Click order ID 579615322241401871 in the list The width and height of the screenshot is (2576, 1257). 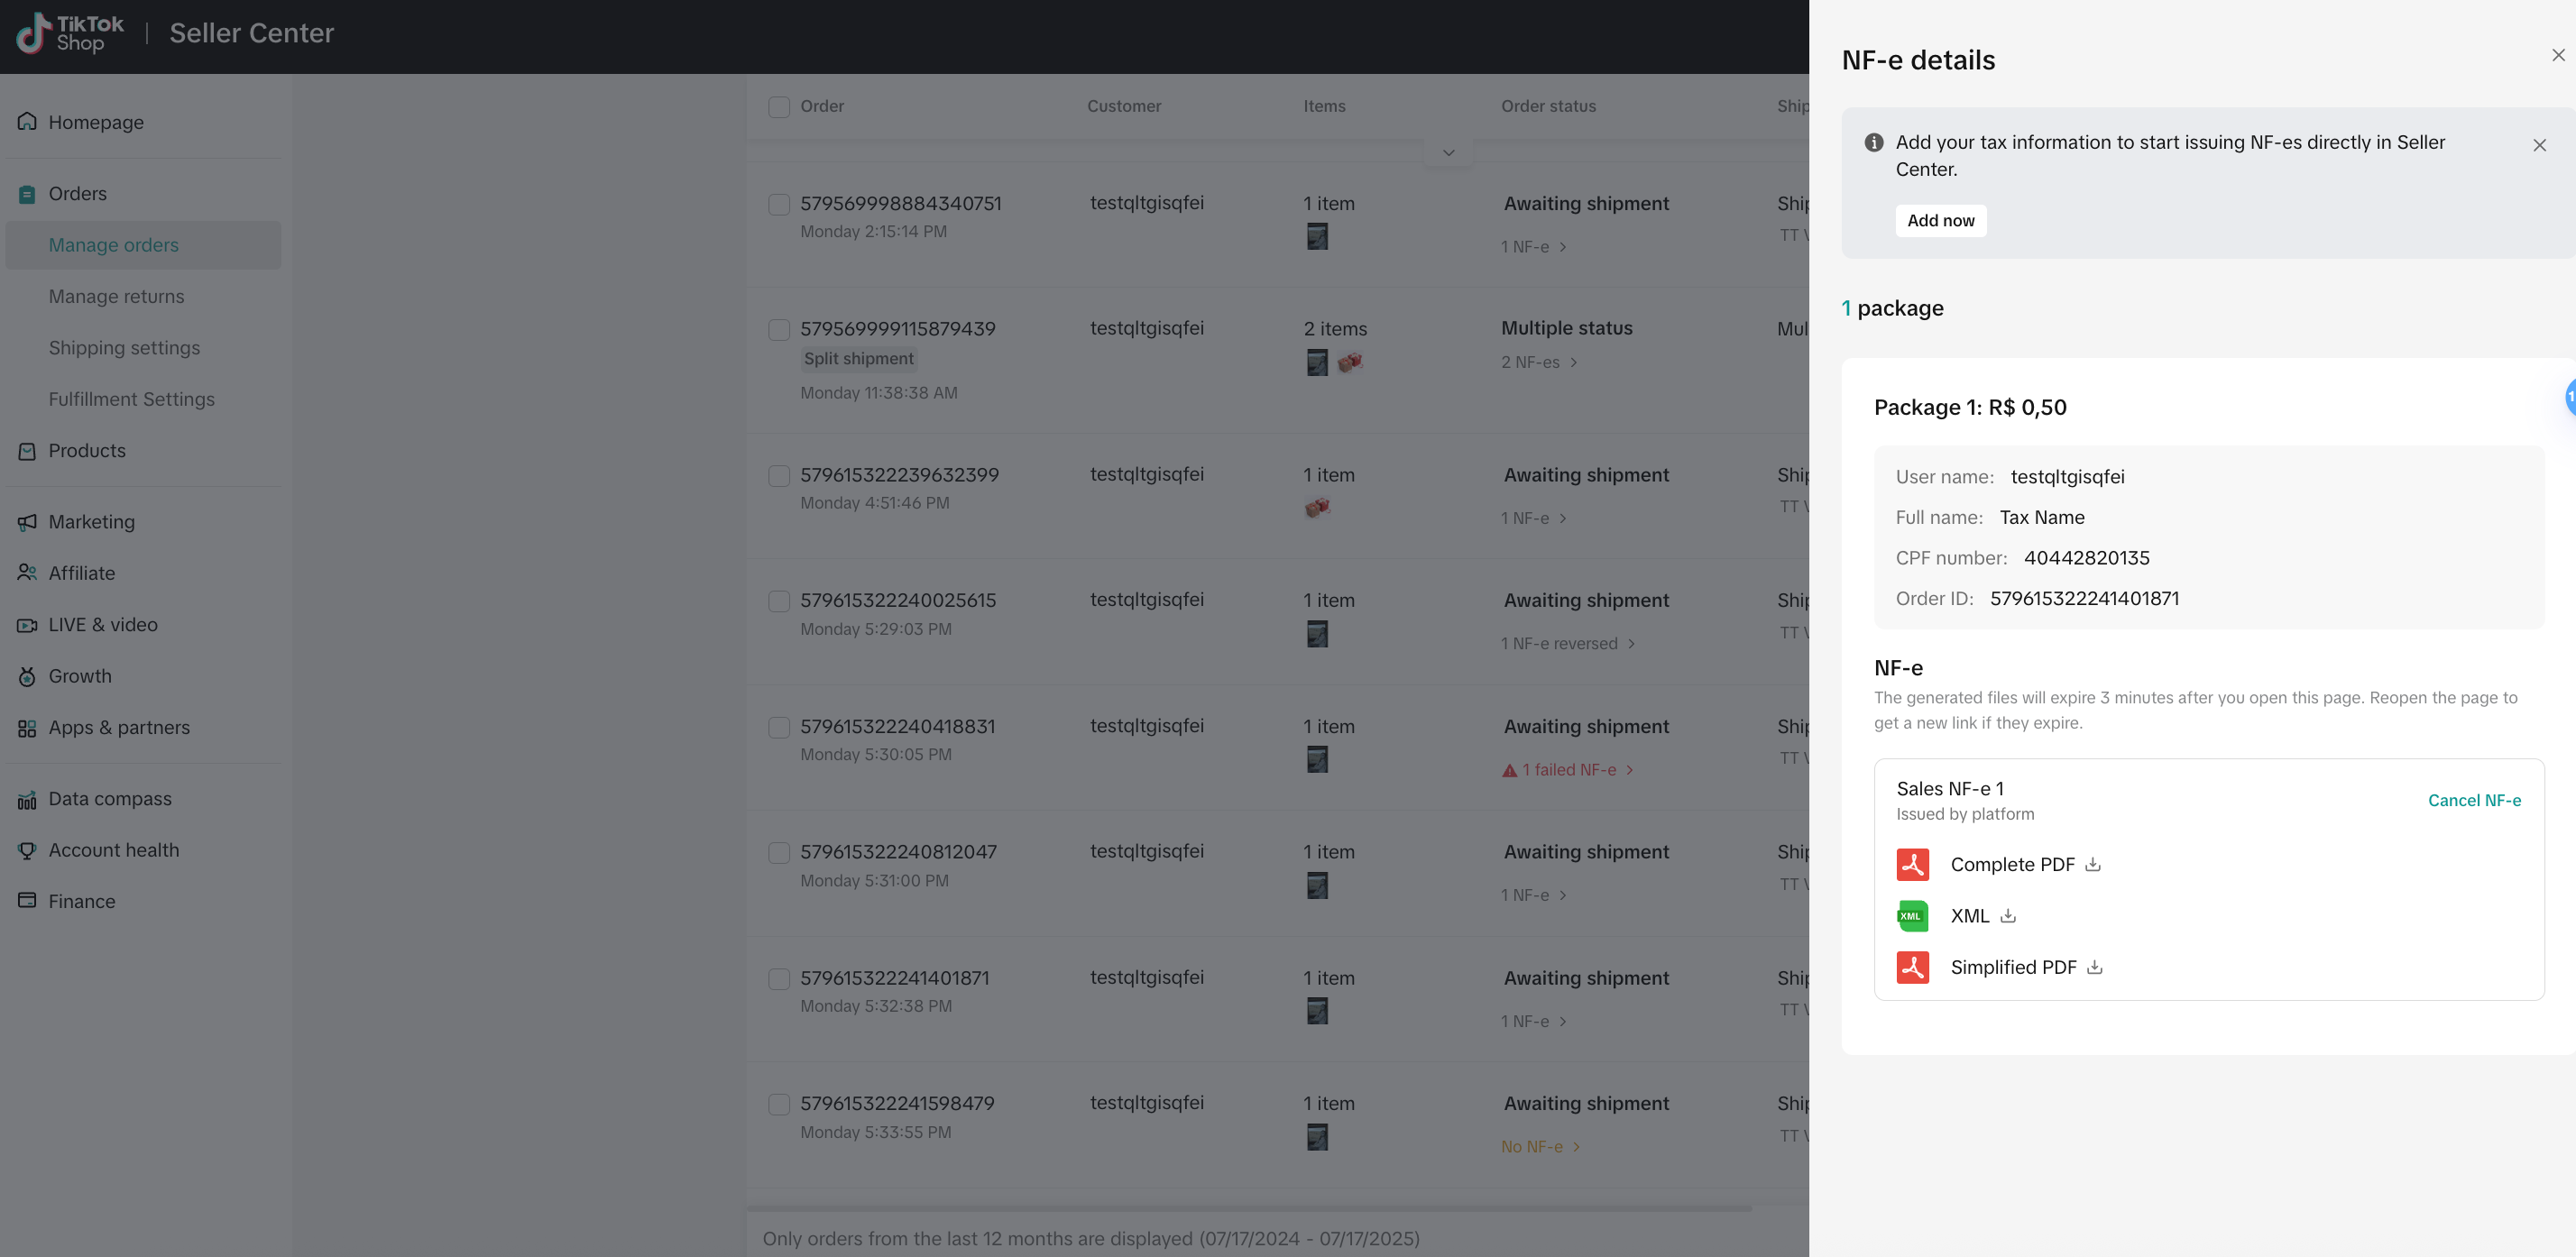click(x=894, y=978)
